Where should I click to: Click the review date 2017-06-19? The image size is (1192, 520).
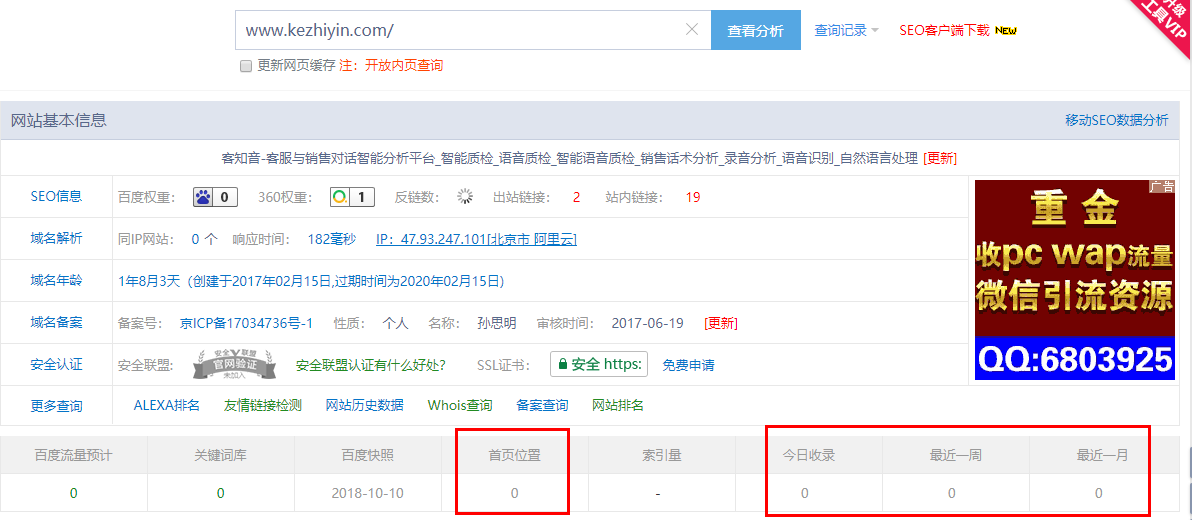coord(647,323)
